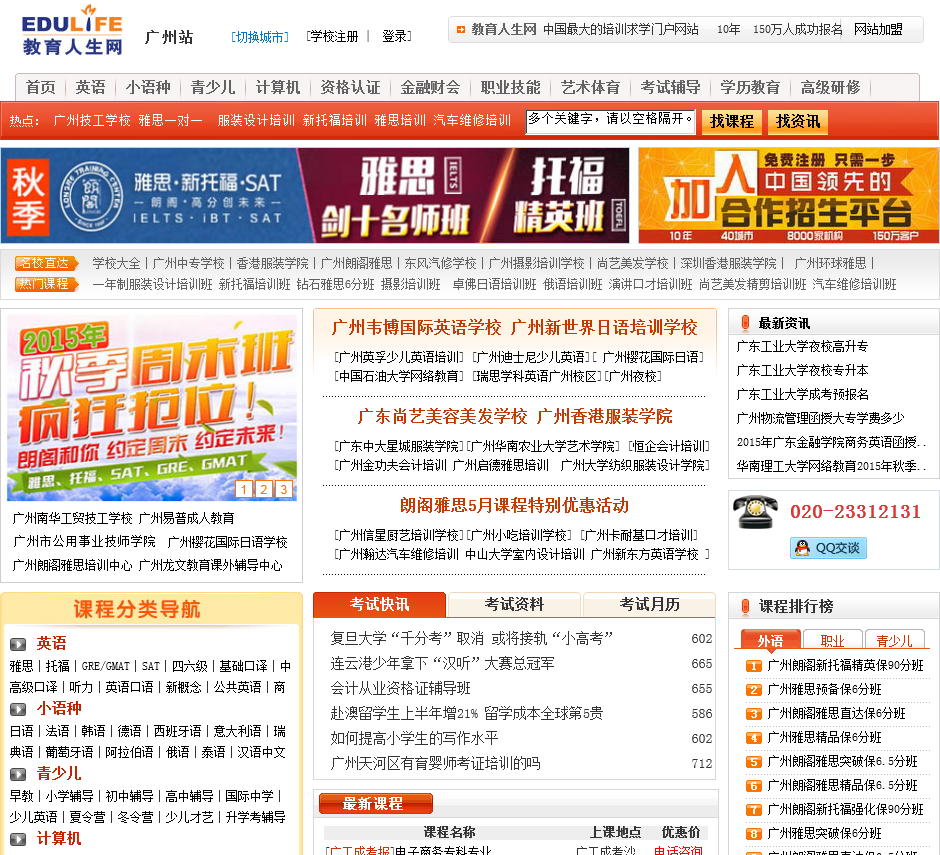The height and width of the screenshot is (855, 940).
Task: Open 学校大全 in 名校直达 row
Action: click(x=116, y=263)
